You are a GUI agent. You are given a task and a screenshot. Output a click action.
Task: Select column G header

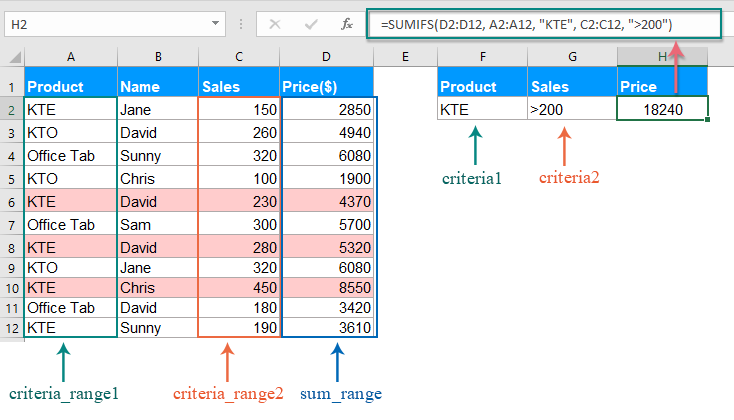[572, 57]
